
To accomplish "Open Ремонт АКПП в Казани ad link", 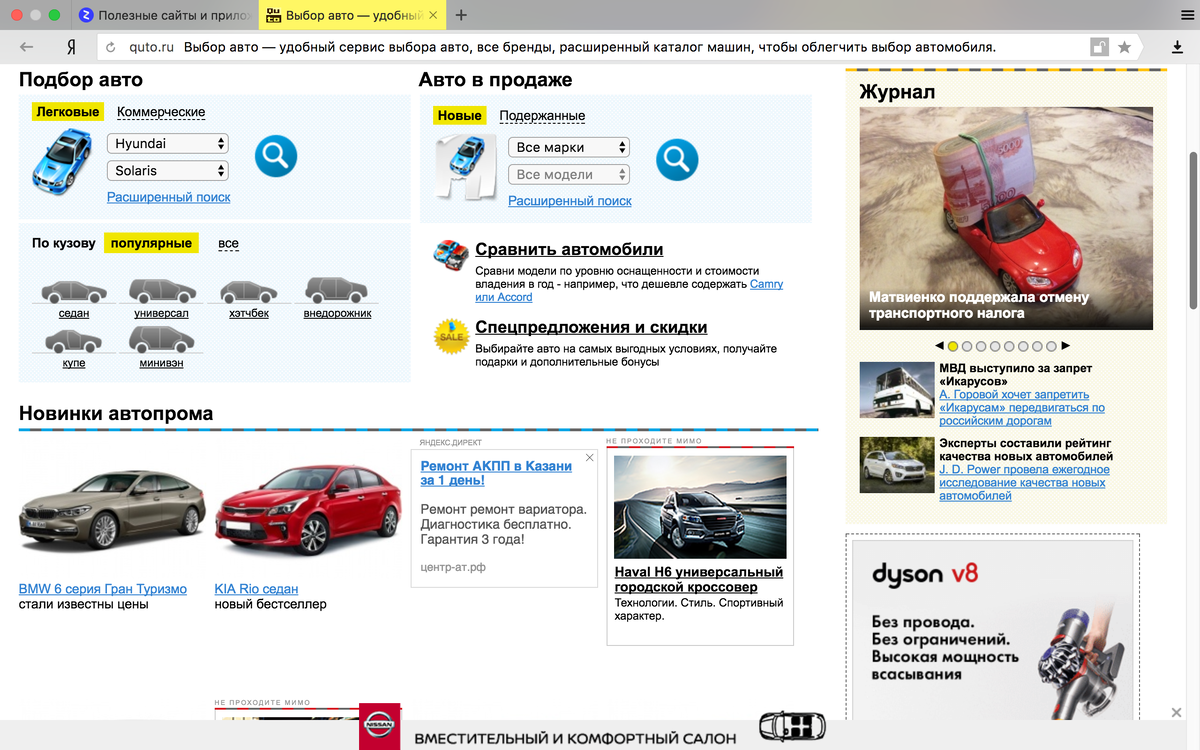I will tap(496, 473).
